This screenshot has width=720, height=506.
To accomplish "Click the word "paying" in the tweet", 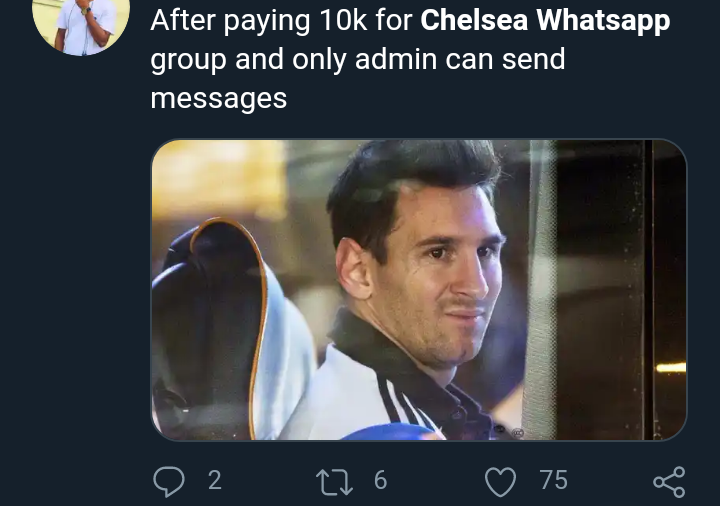I will (x=268, y=22).
